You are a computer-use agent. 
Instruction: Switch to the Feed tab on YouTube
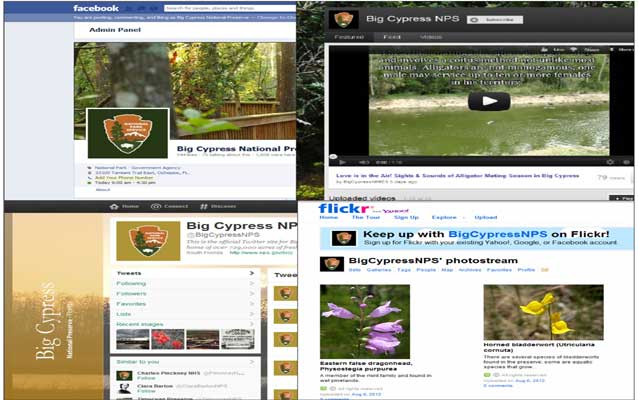(392, 37)
